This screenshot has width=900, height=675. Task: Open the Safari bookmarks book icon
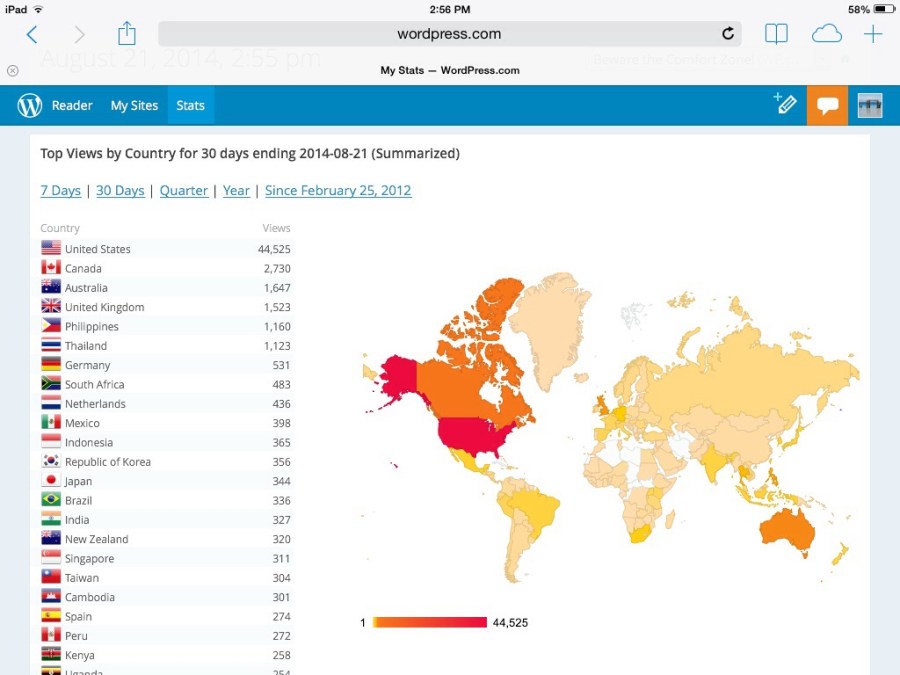click(776, 34)
